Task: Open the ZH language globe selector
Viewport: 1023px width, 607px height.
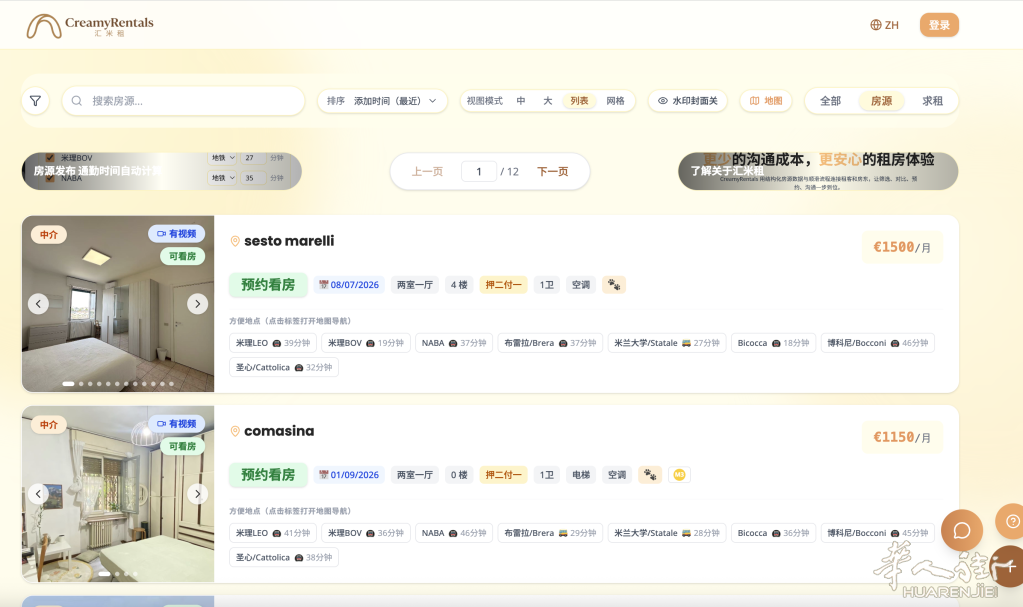Action: [x=885, y=25]
